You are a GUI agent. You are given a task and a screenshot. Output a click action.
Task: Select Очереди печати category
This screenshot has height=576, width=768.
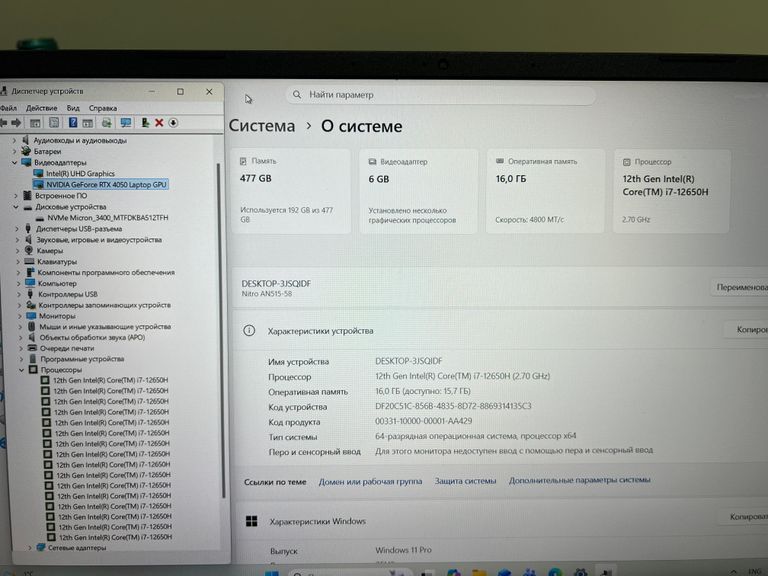(x=67, y=348)
